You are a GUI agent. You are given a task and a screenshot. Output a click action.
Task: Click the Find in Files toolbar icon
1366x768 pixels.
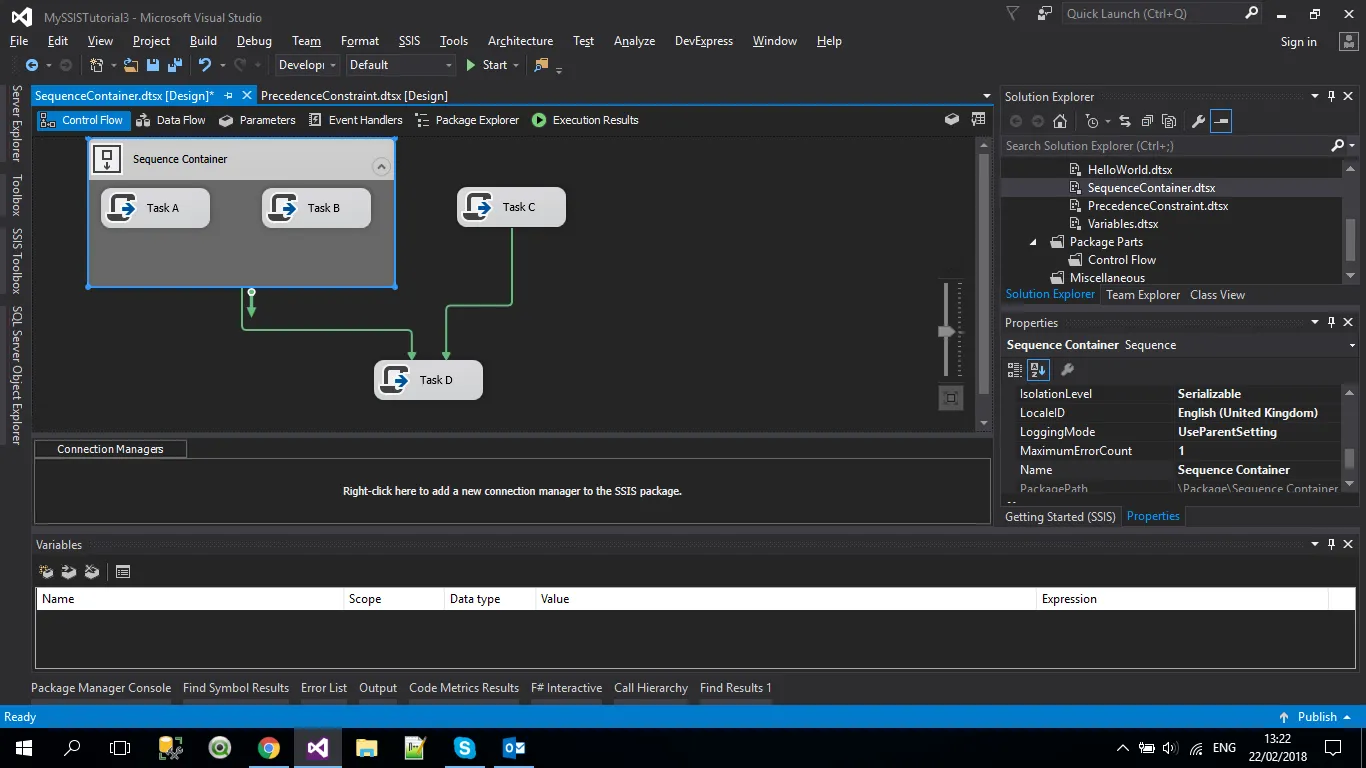(x=541, y=65)
